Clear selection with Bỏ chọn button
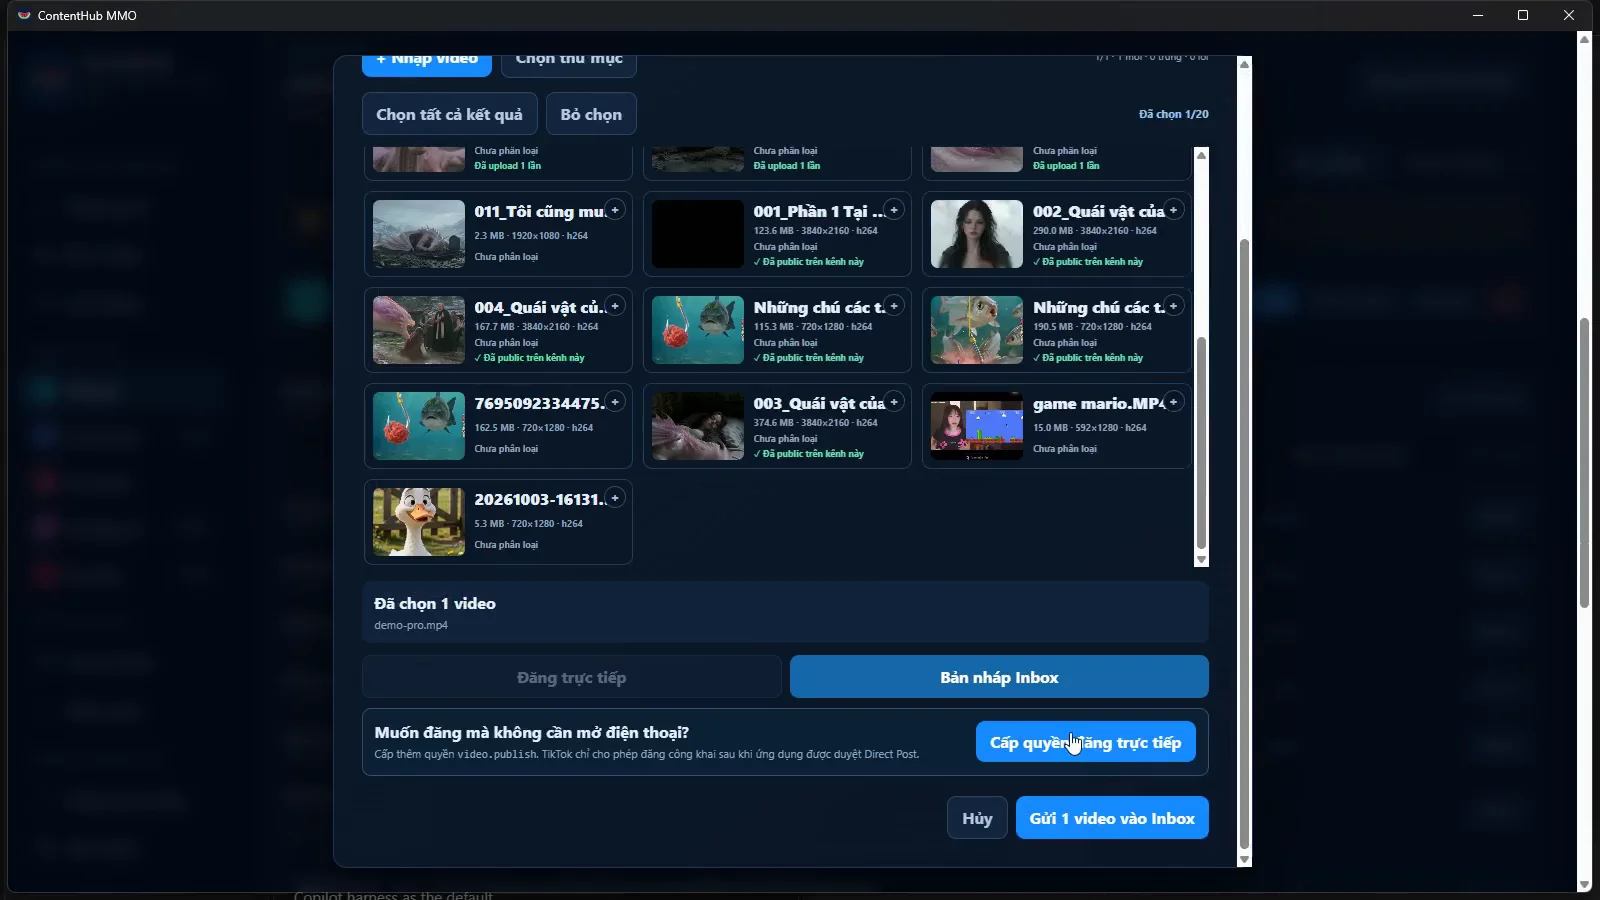The width and height of the screenshot is (1600, 900). 591,114
